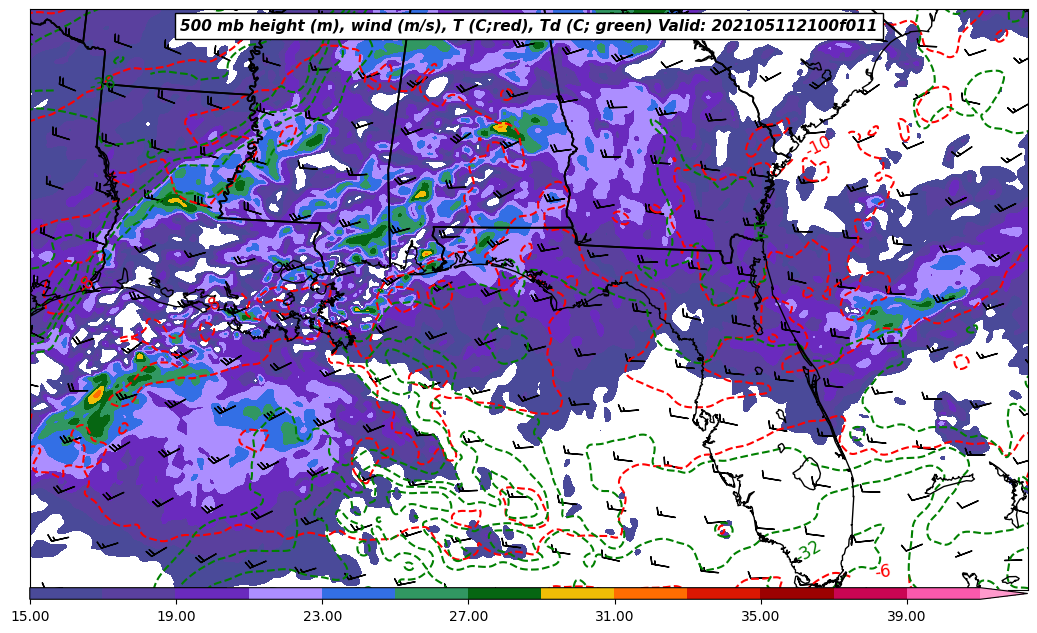
Task: Select the yellow colorbar segment
Action: 577,593
